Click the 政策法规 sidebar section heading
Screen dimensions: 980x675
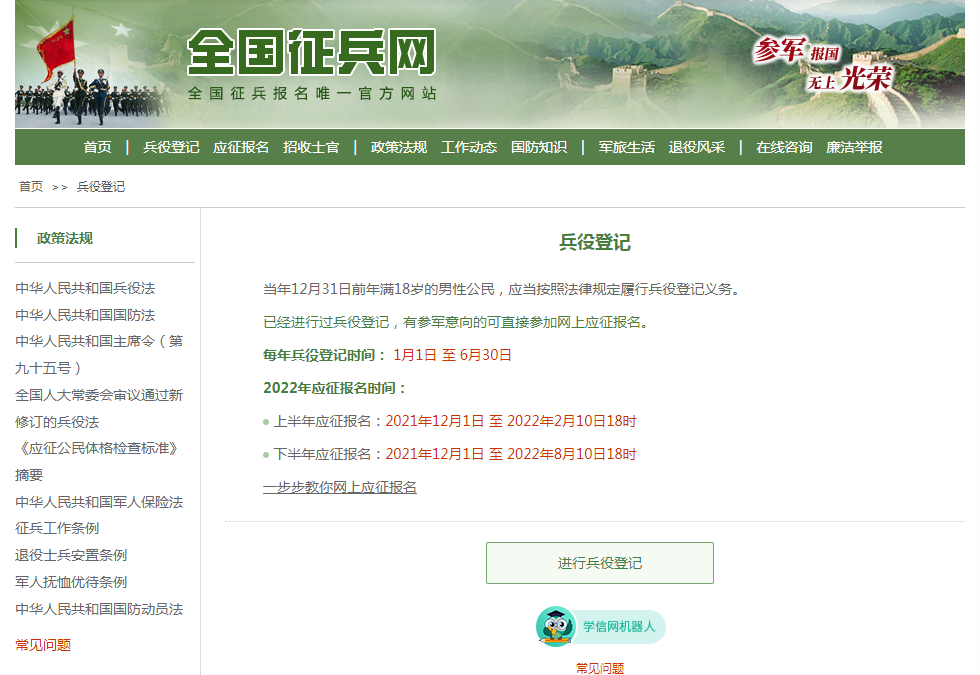click(64, 238)
